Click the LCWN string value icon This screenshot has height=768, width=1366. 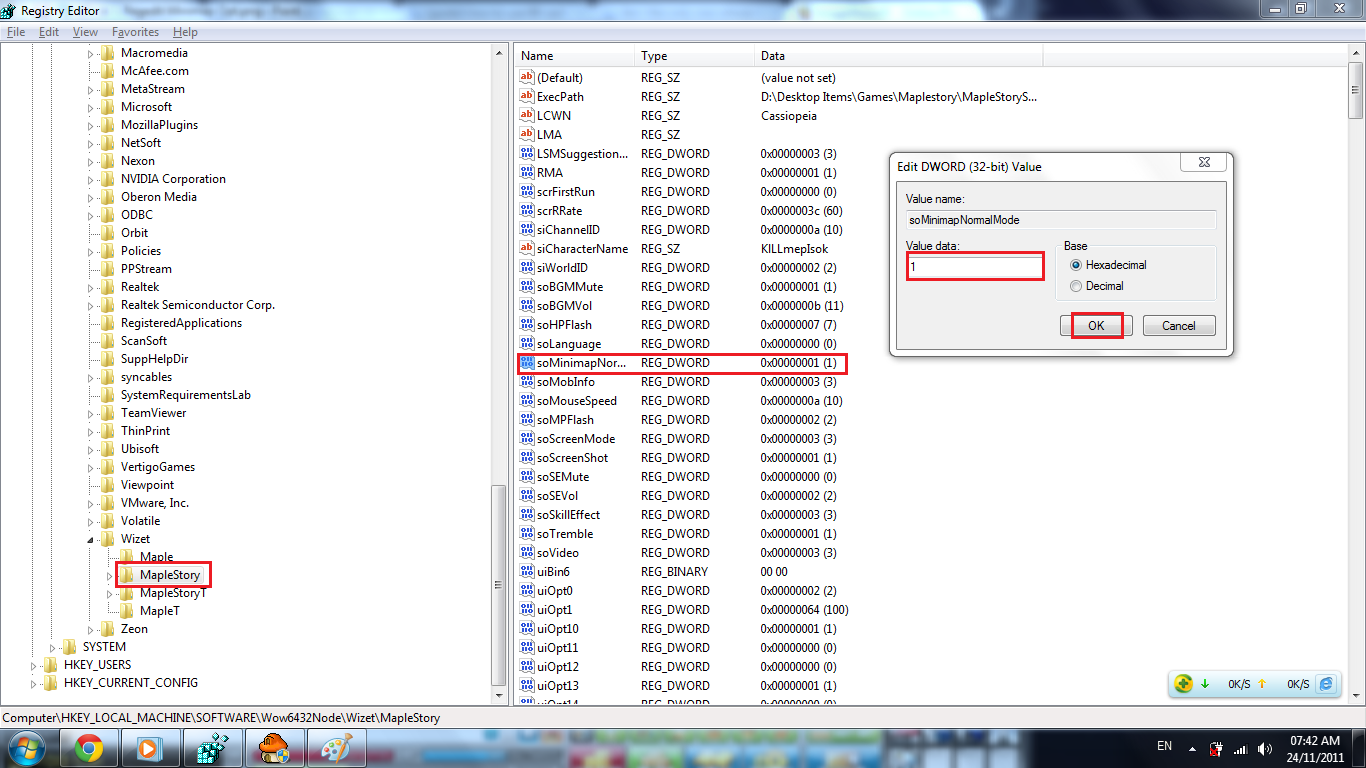(527, 116)
